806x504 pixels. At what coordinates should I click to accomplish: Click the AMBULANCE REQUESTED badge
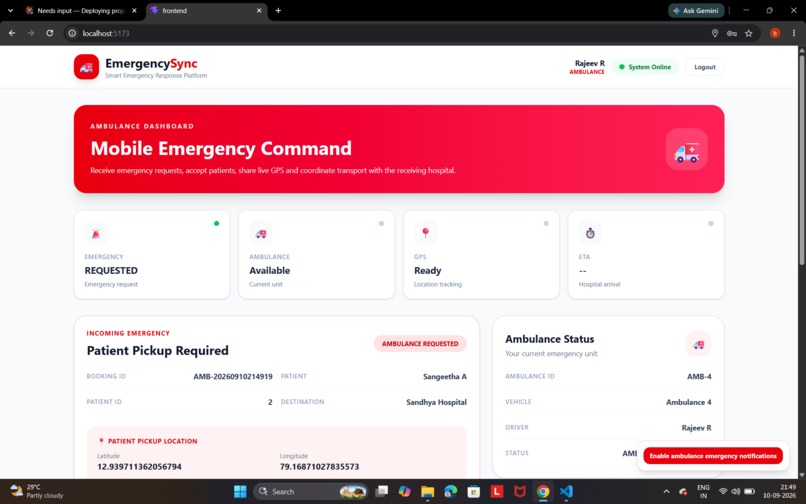[420, 344]
